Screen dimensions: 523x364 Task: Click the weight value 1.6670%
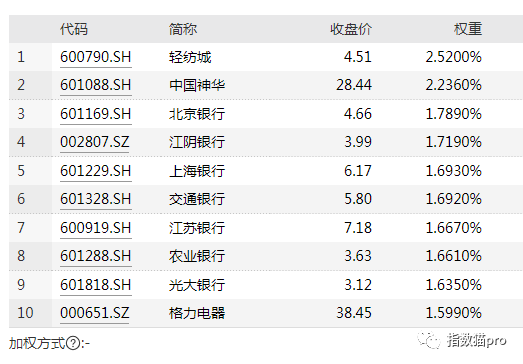coord(454,228)
